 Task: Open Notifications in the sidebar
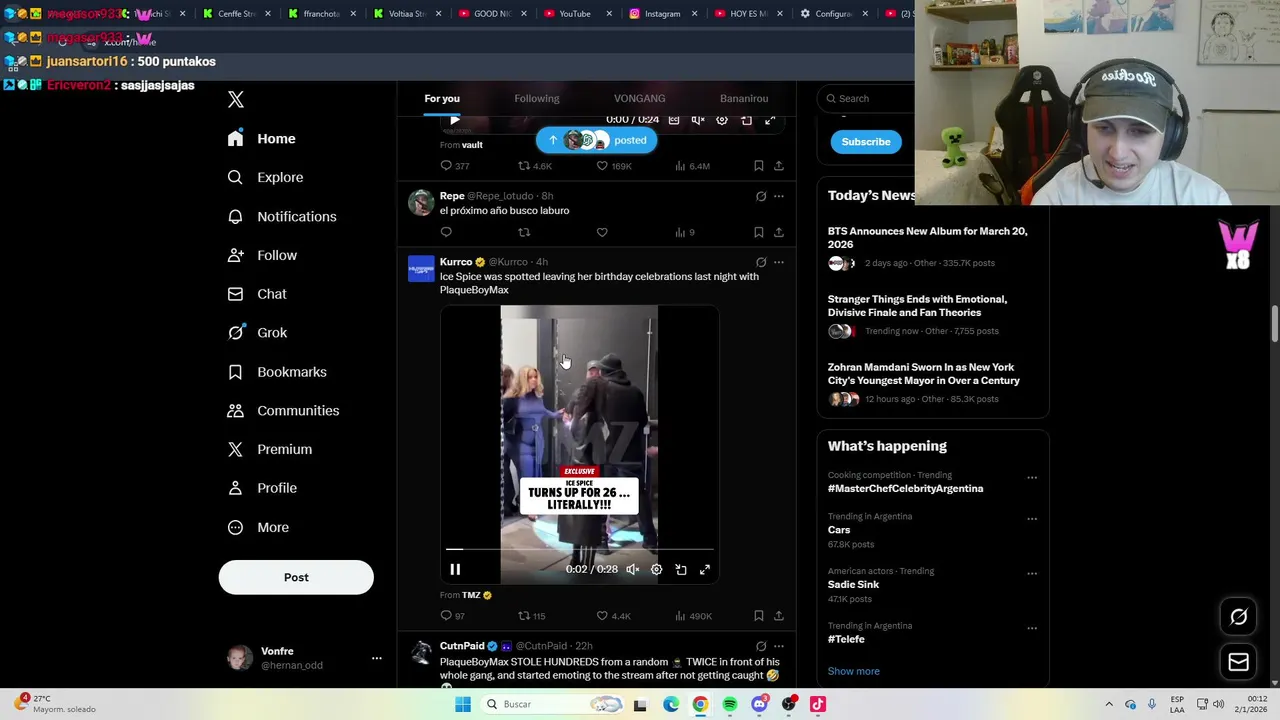pyautogui.click(x=282, y=216)
